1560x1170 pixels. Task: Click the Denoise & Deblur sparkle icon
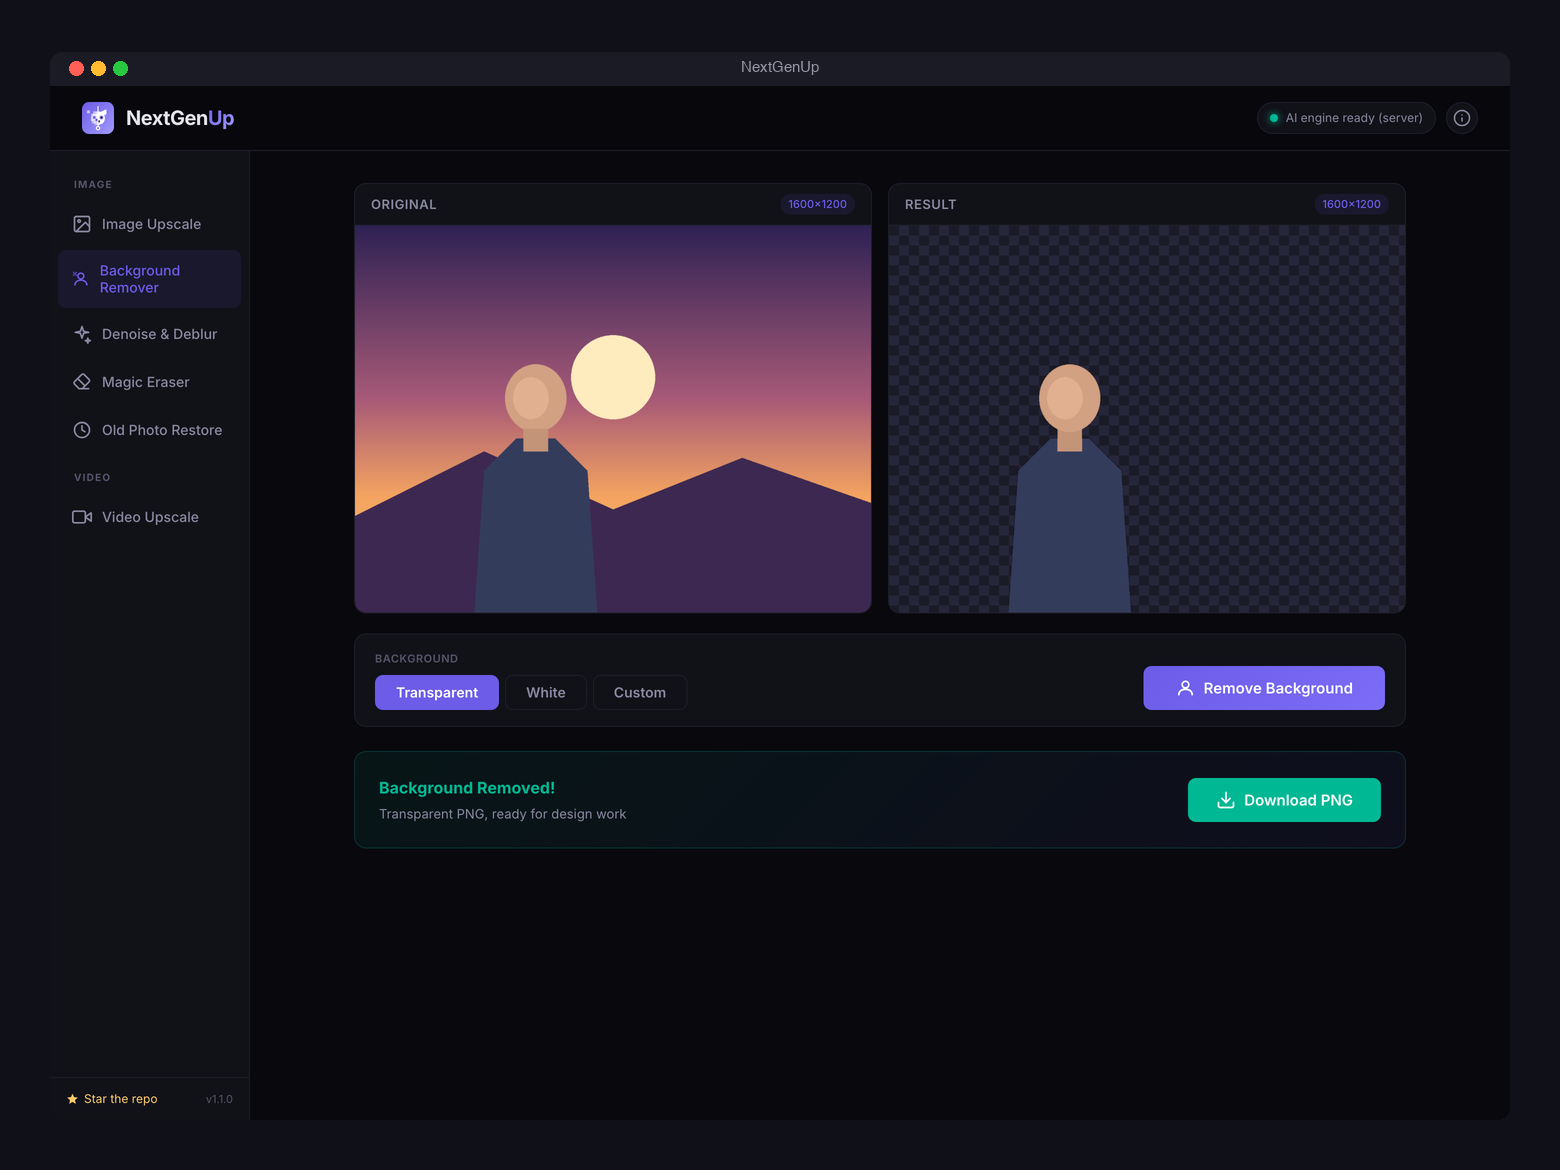pos(82,334)
